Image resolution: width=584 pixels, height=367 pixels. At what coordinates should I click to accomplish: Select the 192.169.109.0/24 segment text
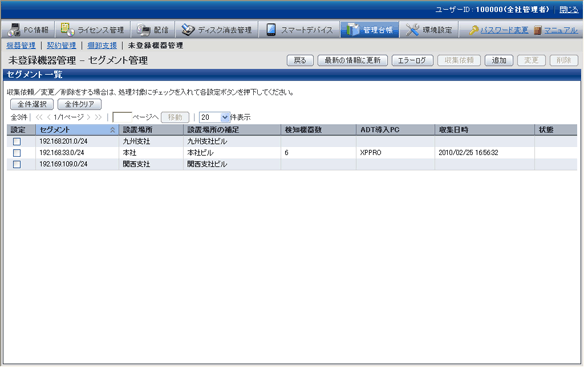point(63,164)
